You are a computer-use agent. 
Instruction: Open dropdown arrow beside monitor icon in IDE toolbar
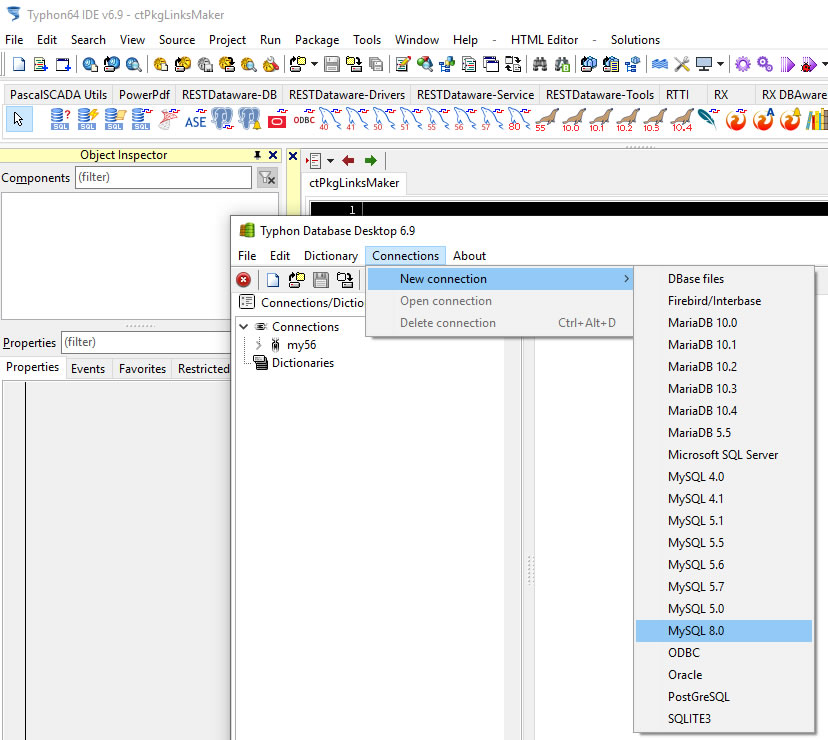720,64
